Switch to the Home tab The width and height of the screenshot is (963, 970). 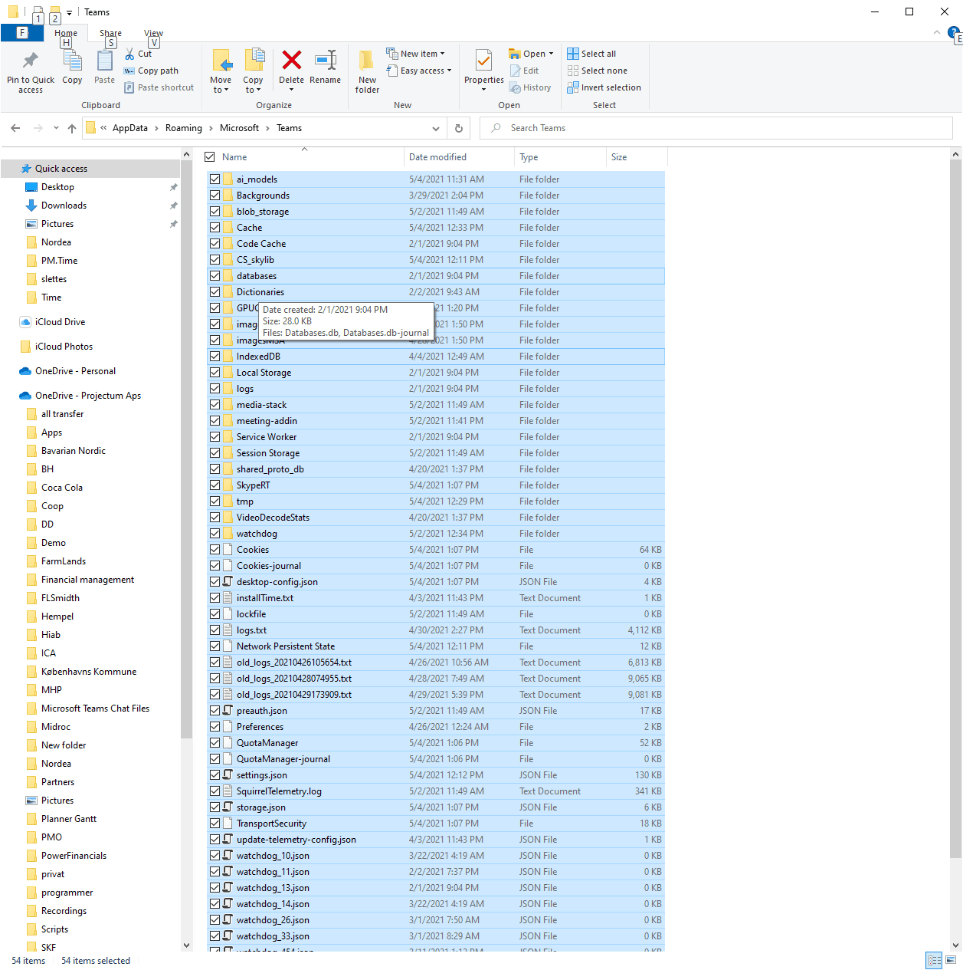pos(66,33)
